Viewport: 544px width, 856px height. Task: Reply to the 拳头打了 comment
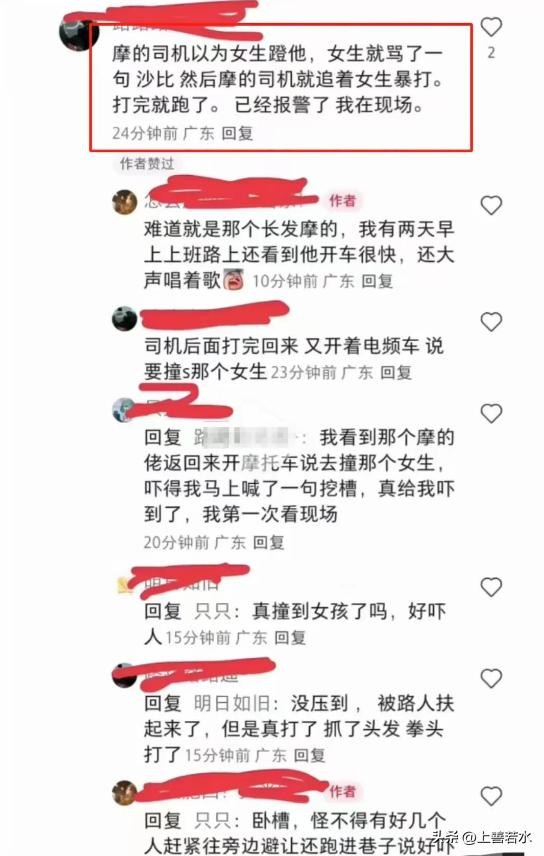pos(309,755)
